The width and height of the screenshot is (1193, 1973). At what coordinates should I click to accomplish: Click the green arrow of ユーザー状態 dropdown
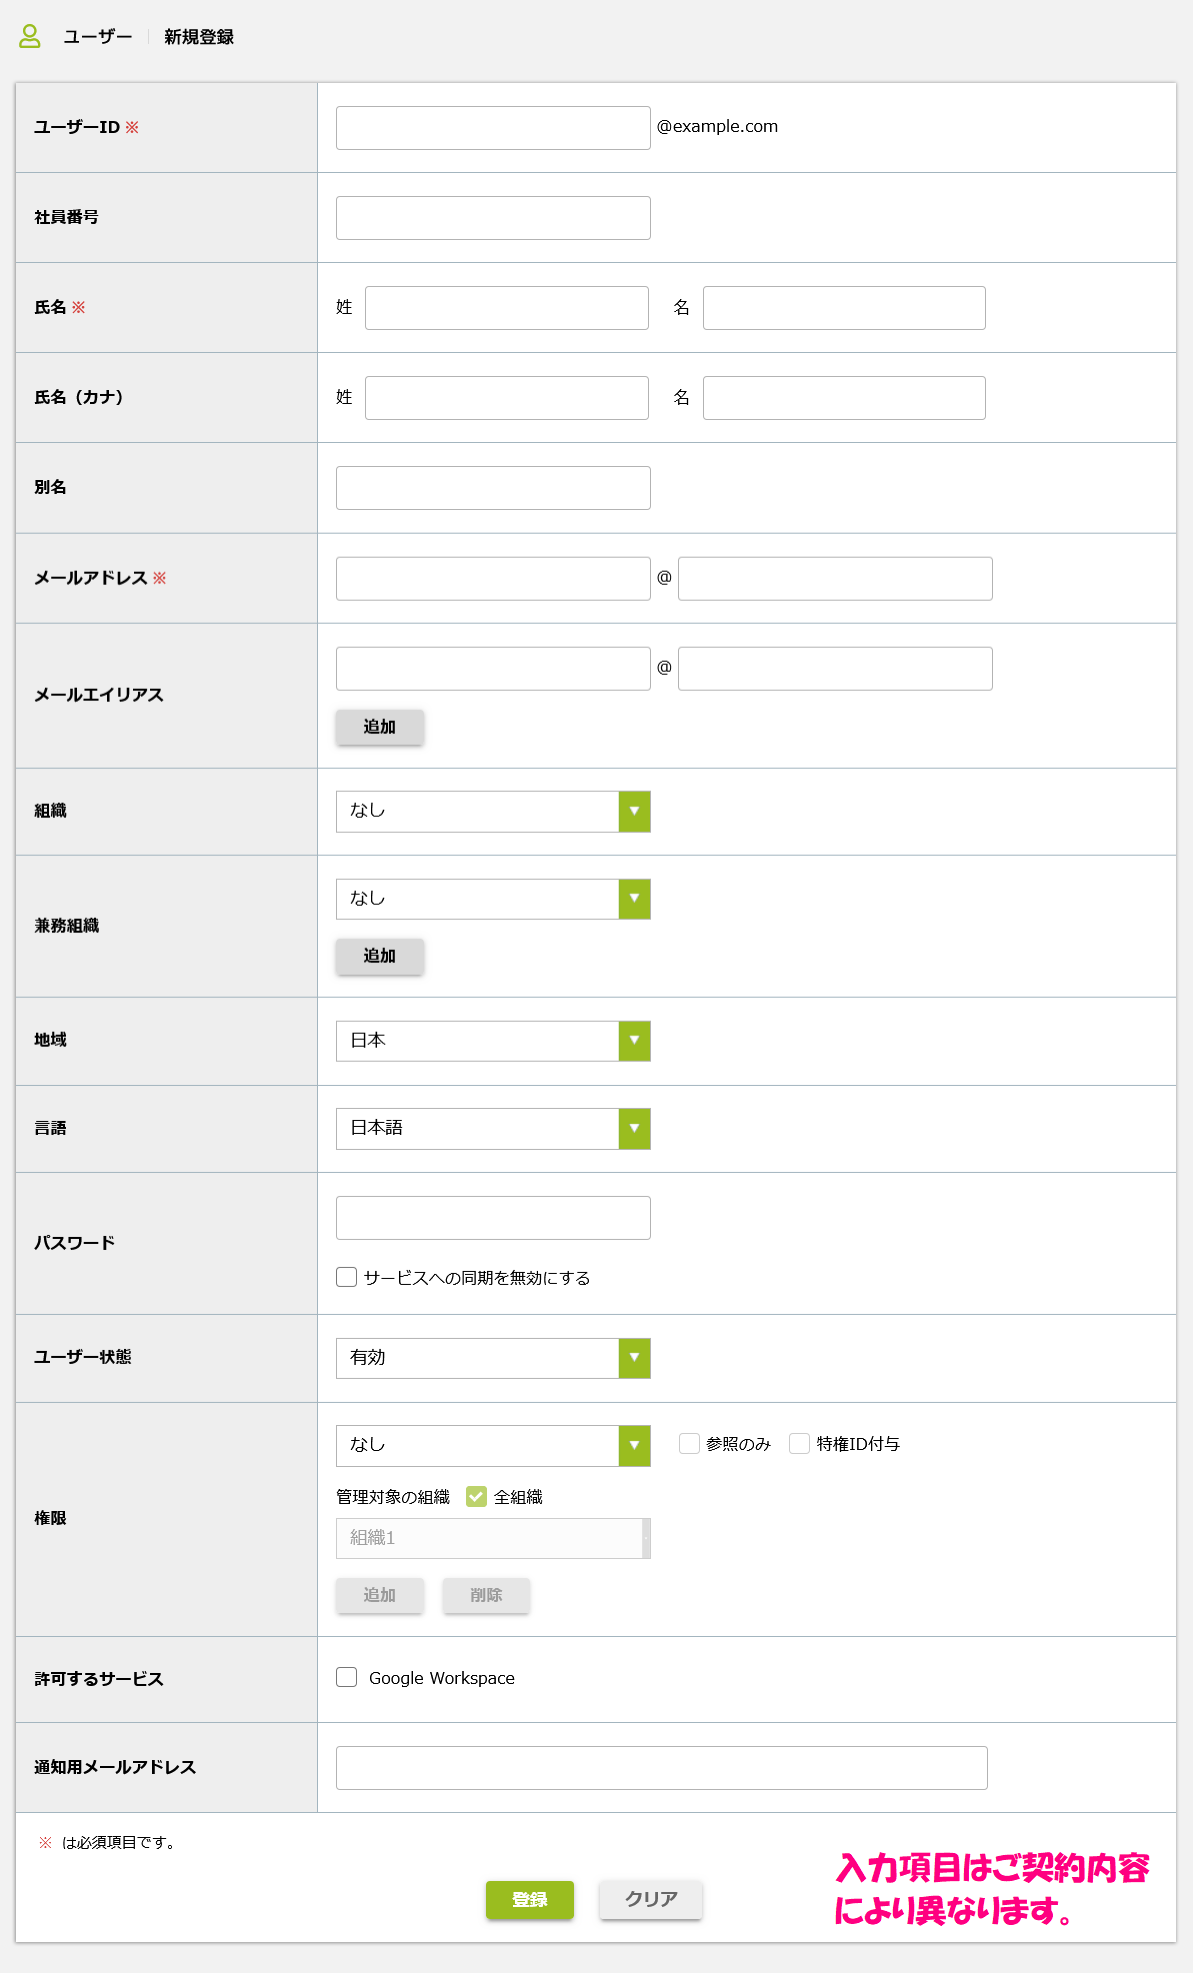point(634,1358)
